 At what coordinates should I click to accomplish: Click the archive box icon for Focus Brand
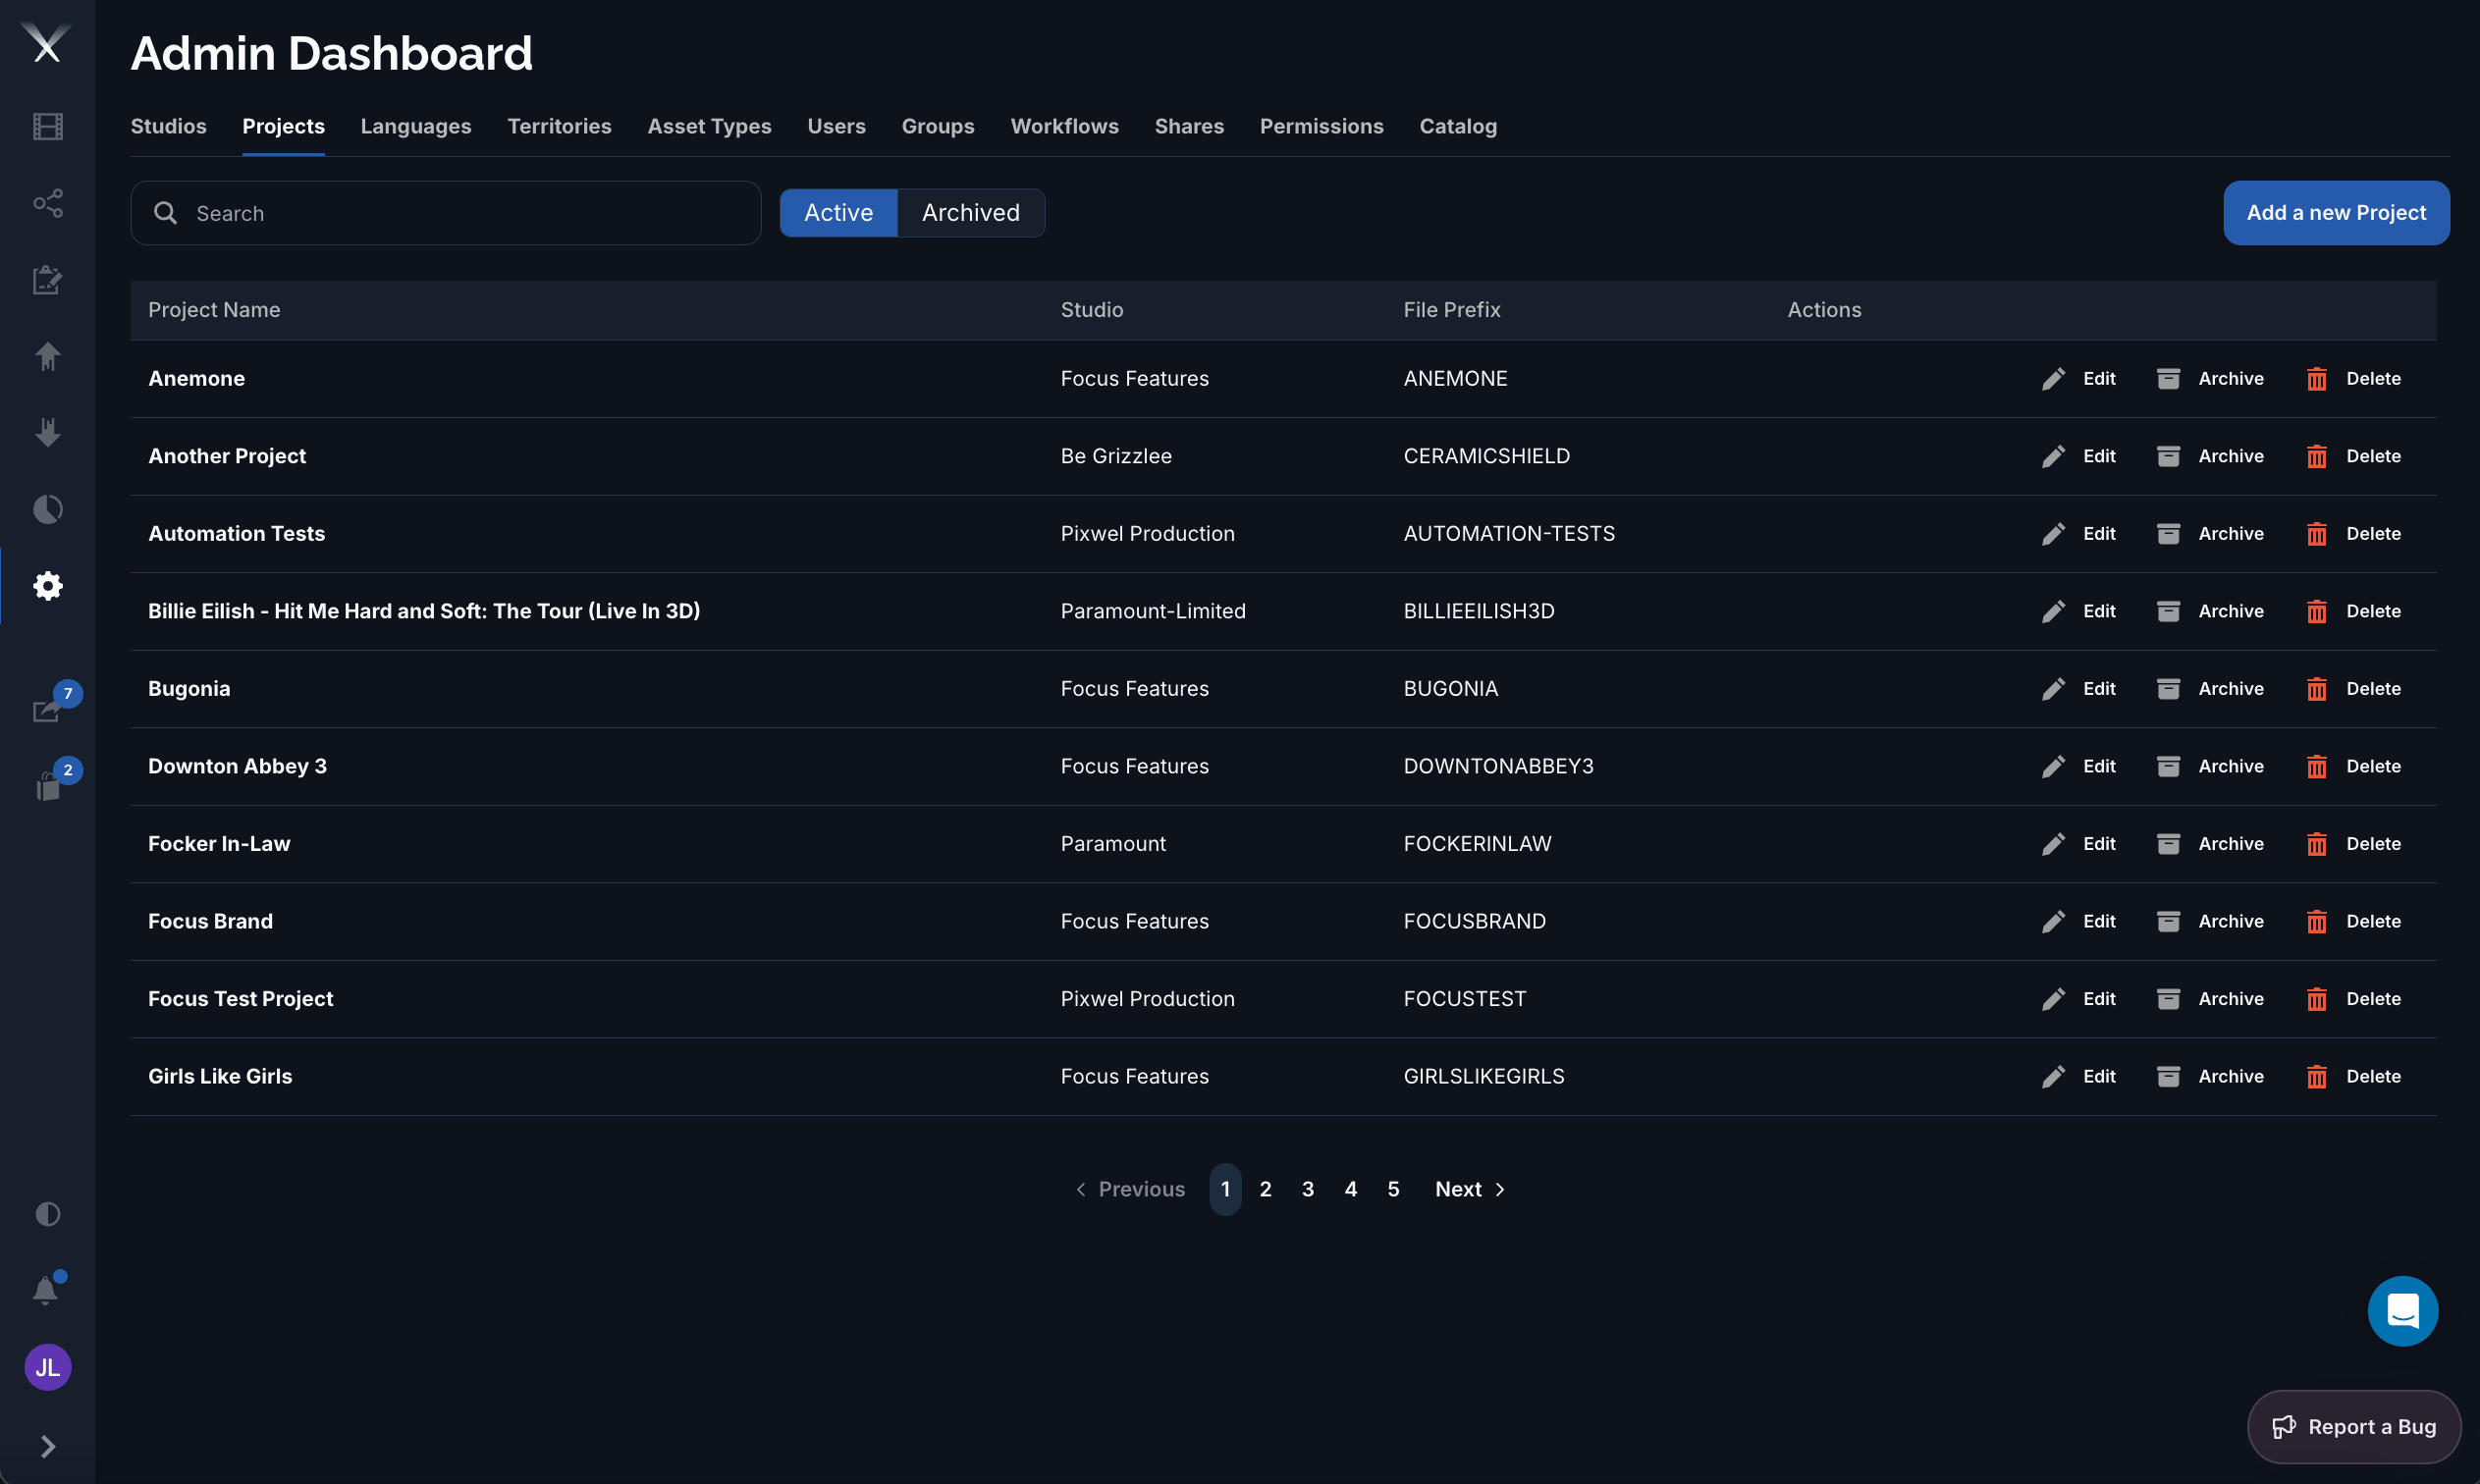click(2168, 921)
